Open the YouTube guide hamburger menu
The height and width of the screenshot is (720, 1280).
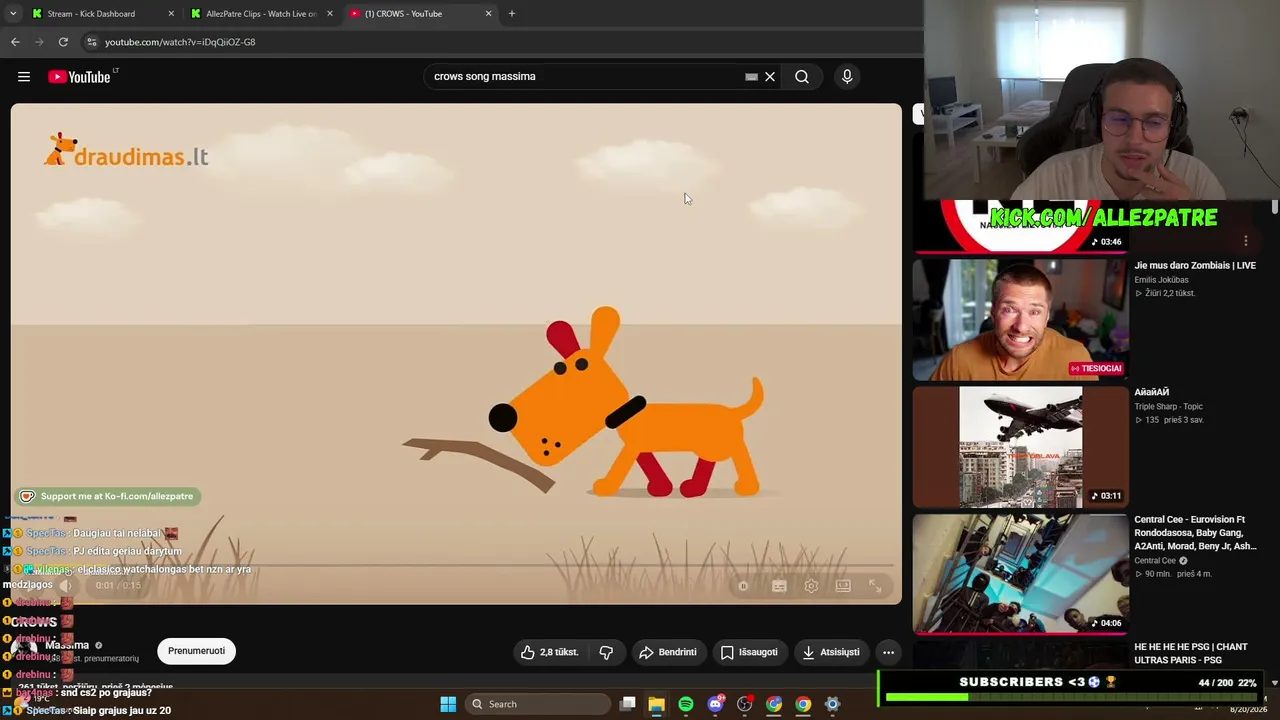24,77
